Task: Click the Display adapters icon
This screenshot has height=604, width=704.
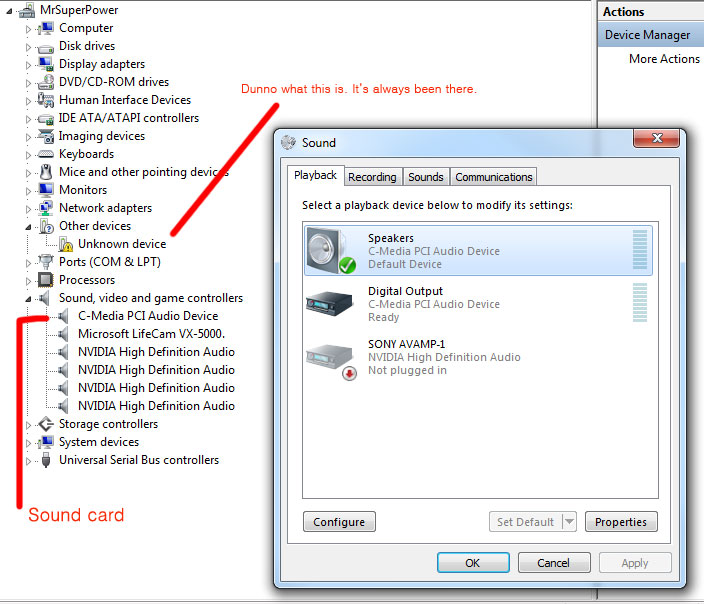Action: (x=46, y=64)
